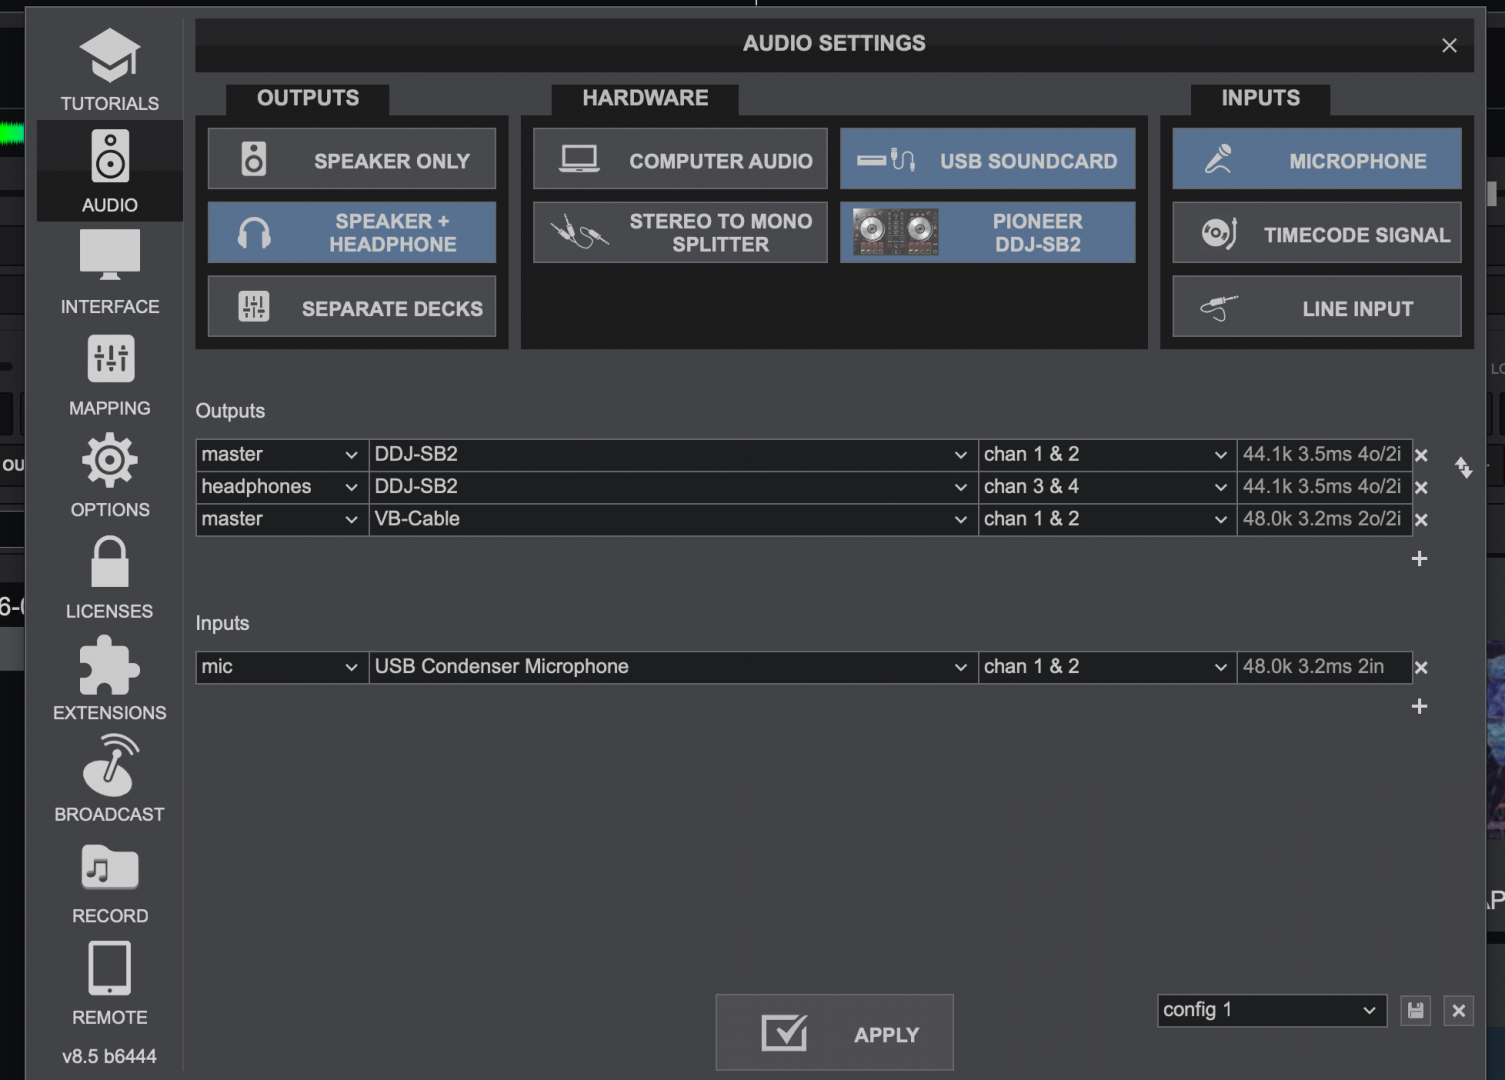Remove headphones output row
Viewport: 1505px width, 1080px height.
tap(1421, 488)
